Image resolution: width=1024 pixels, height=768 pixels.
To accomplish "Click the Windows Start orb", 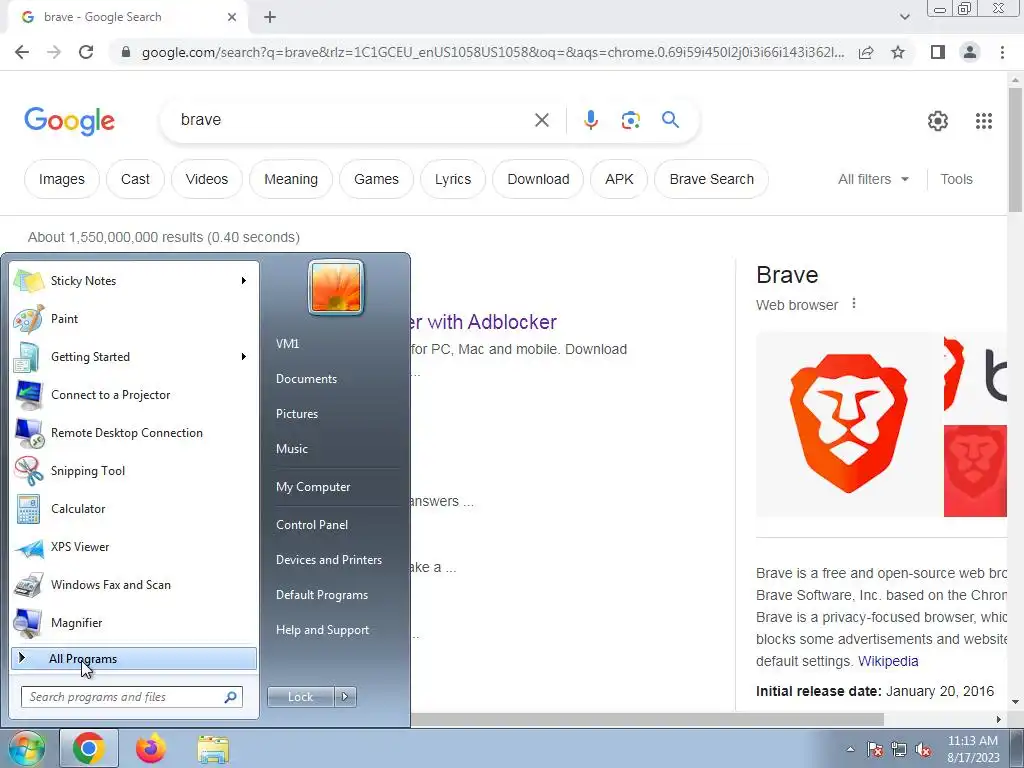I will [x=25, y=748].
